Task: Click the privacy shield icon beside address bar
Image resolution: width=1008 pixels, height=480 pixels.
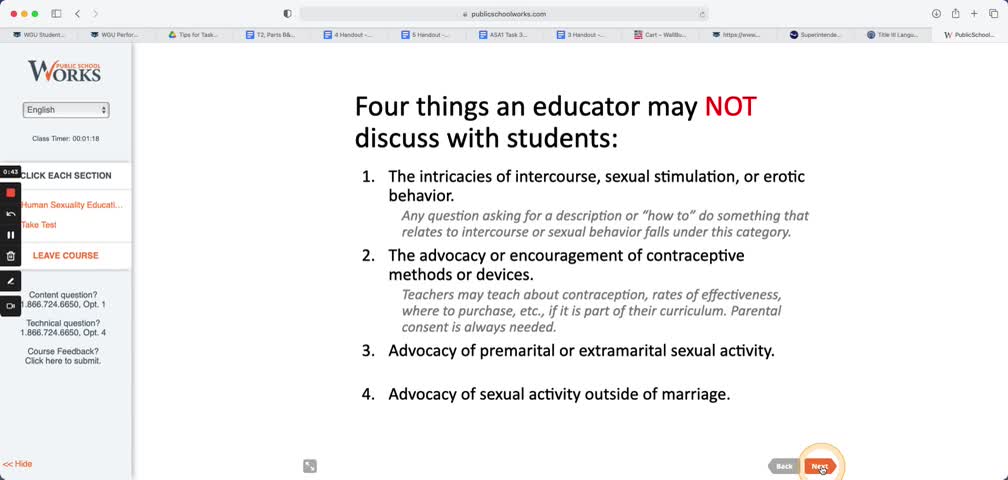Action: (x=287, y=13)
